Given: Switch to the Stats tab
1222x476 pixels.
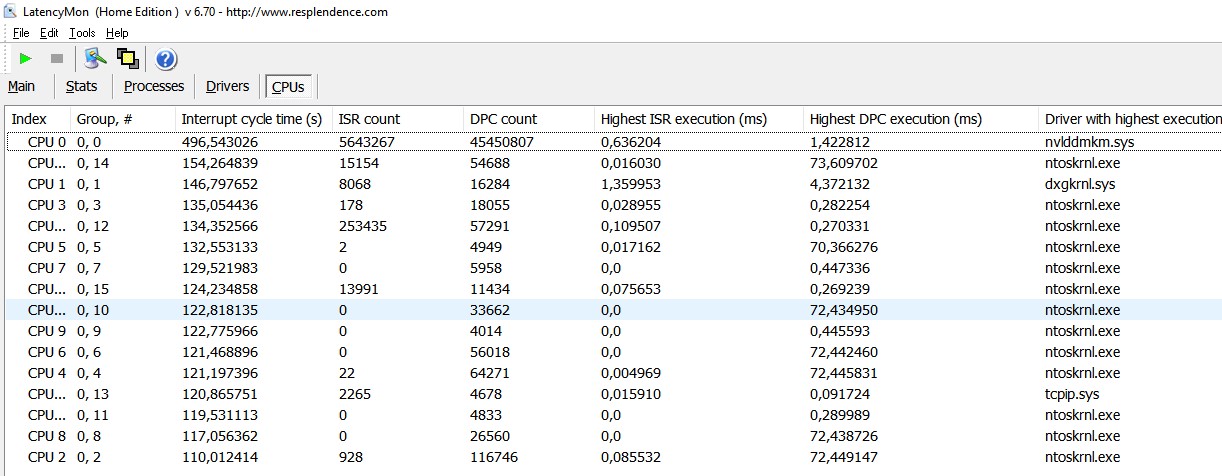Looking at the screenshot, I should 82,86.
